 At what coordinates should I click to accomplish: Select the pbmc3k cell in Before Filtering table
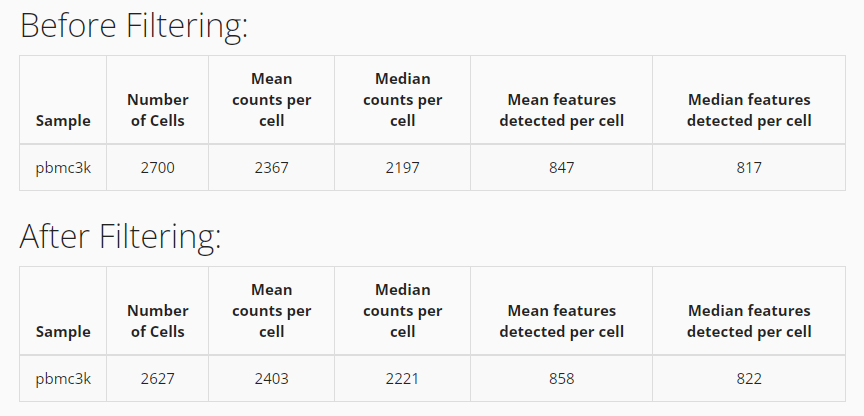[x=63, y=168]
